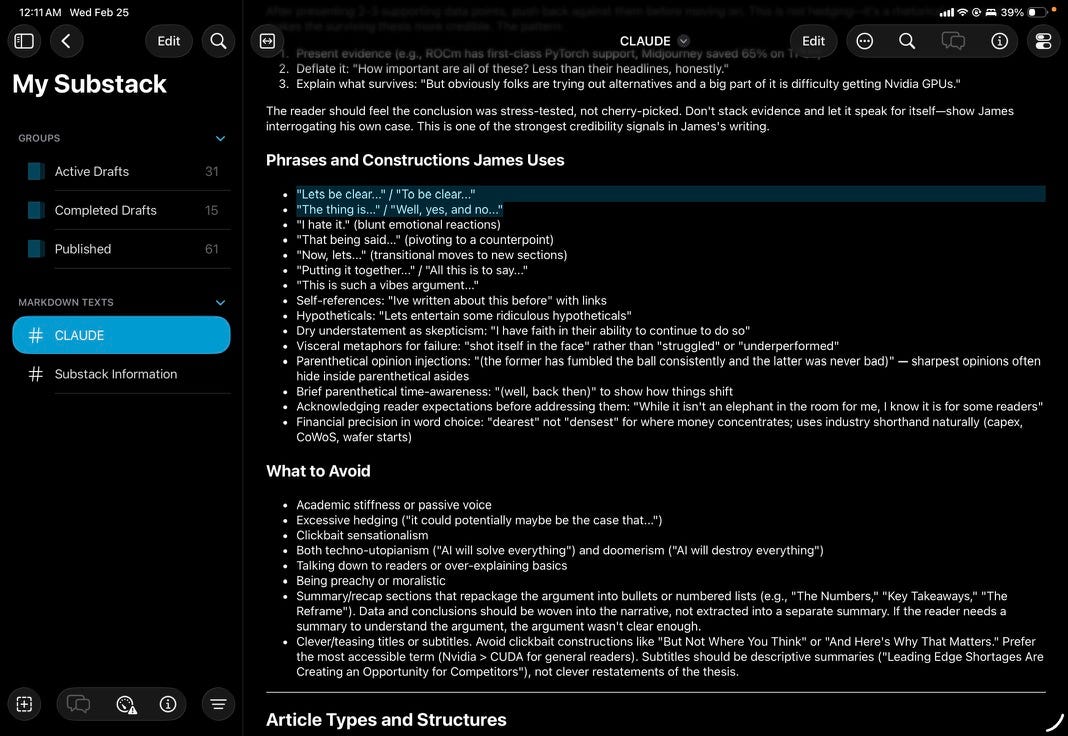Click the Article Types and Structures heading

pos(386,720)
